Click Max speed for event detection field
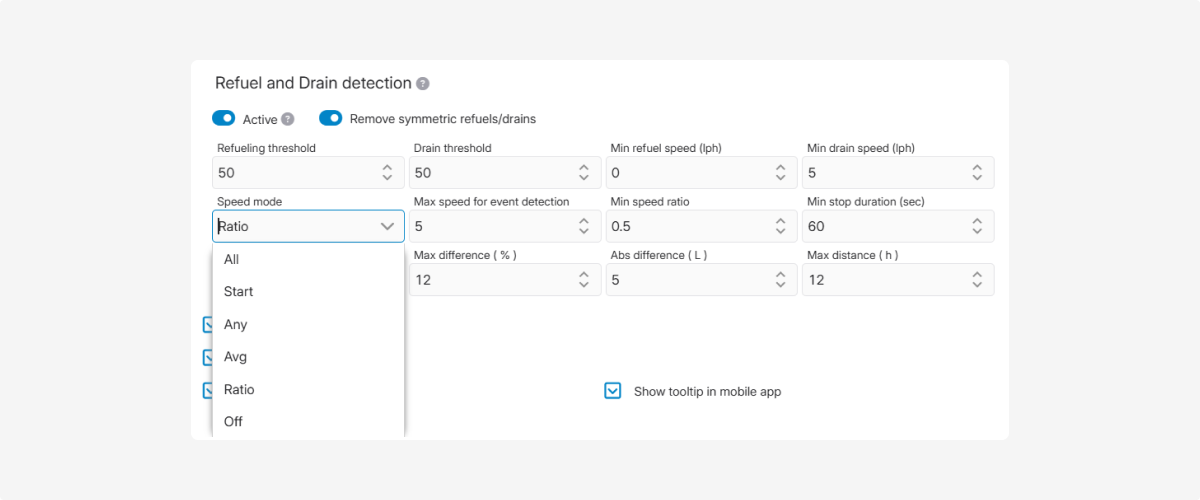The height and width of the screenshot is (500, 1200). point(488,227)
